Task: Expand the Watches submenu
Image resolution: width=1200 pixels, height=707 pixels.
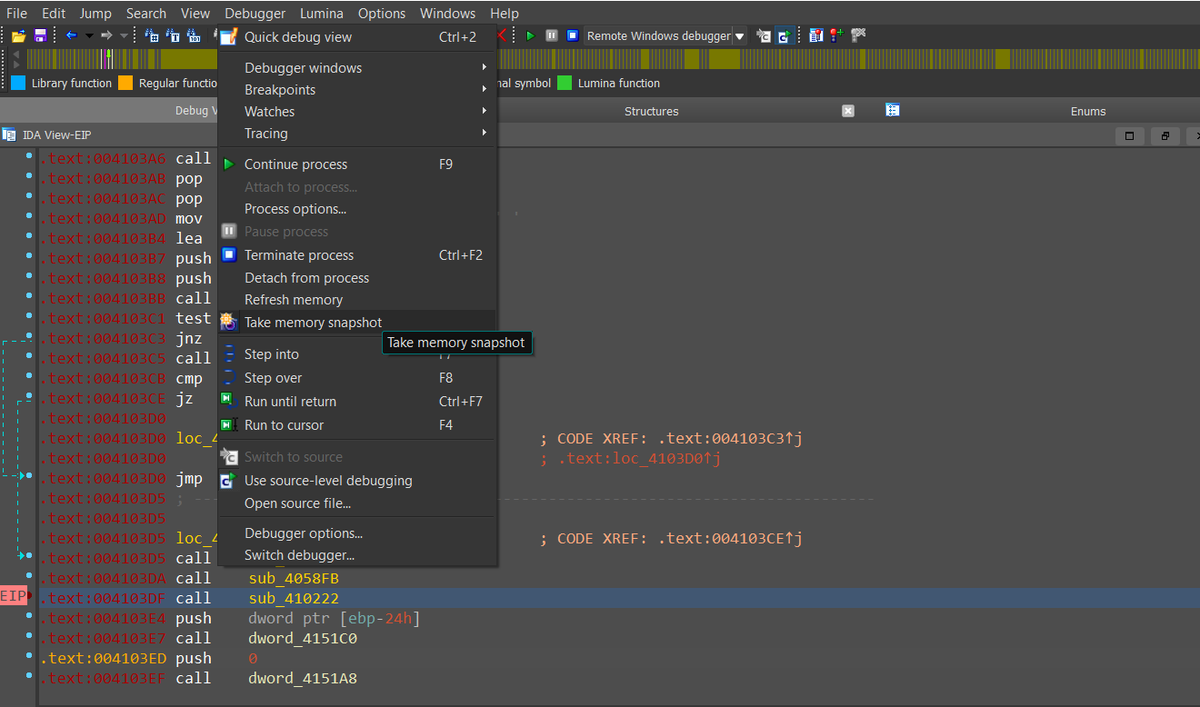Action: 357,112
